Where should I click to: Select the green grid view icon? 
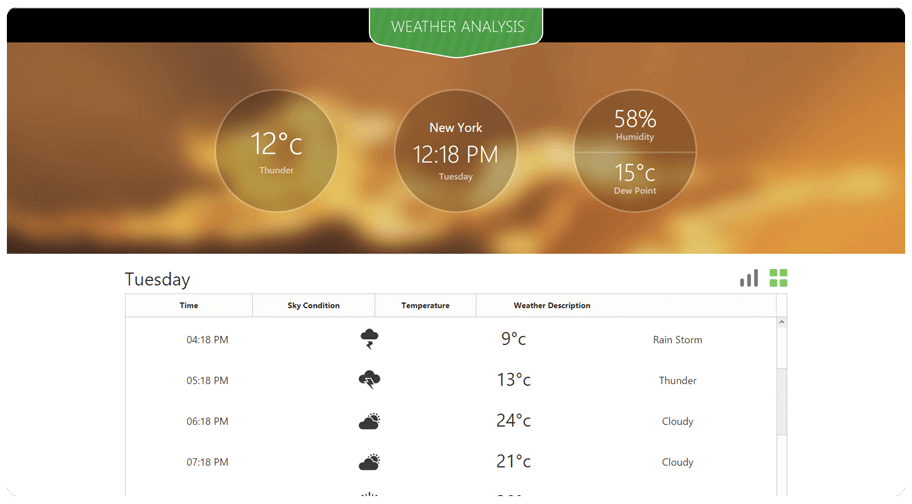778,278
